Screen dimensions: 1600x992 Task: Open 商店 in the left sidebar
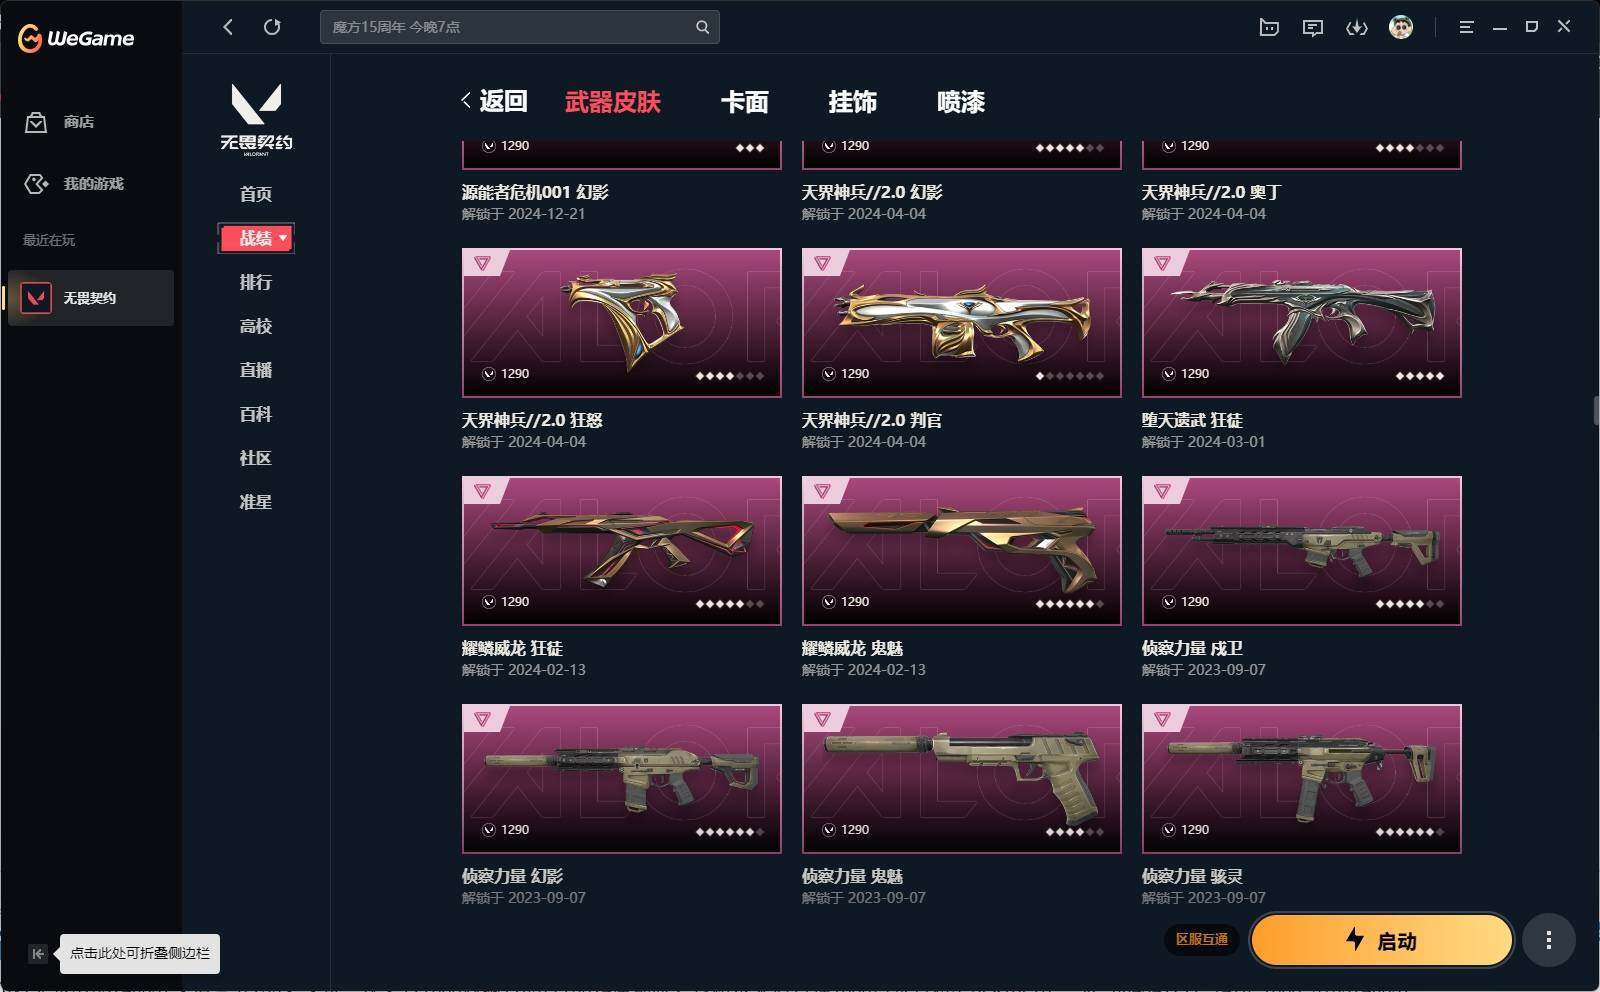click(60, 122)
